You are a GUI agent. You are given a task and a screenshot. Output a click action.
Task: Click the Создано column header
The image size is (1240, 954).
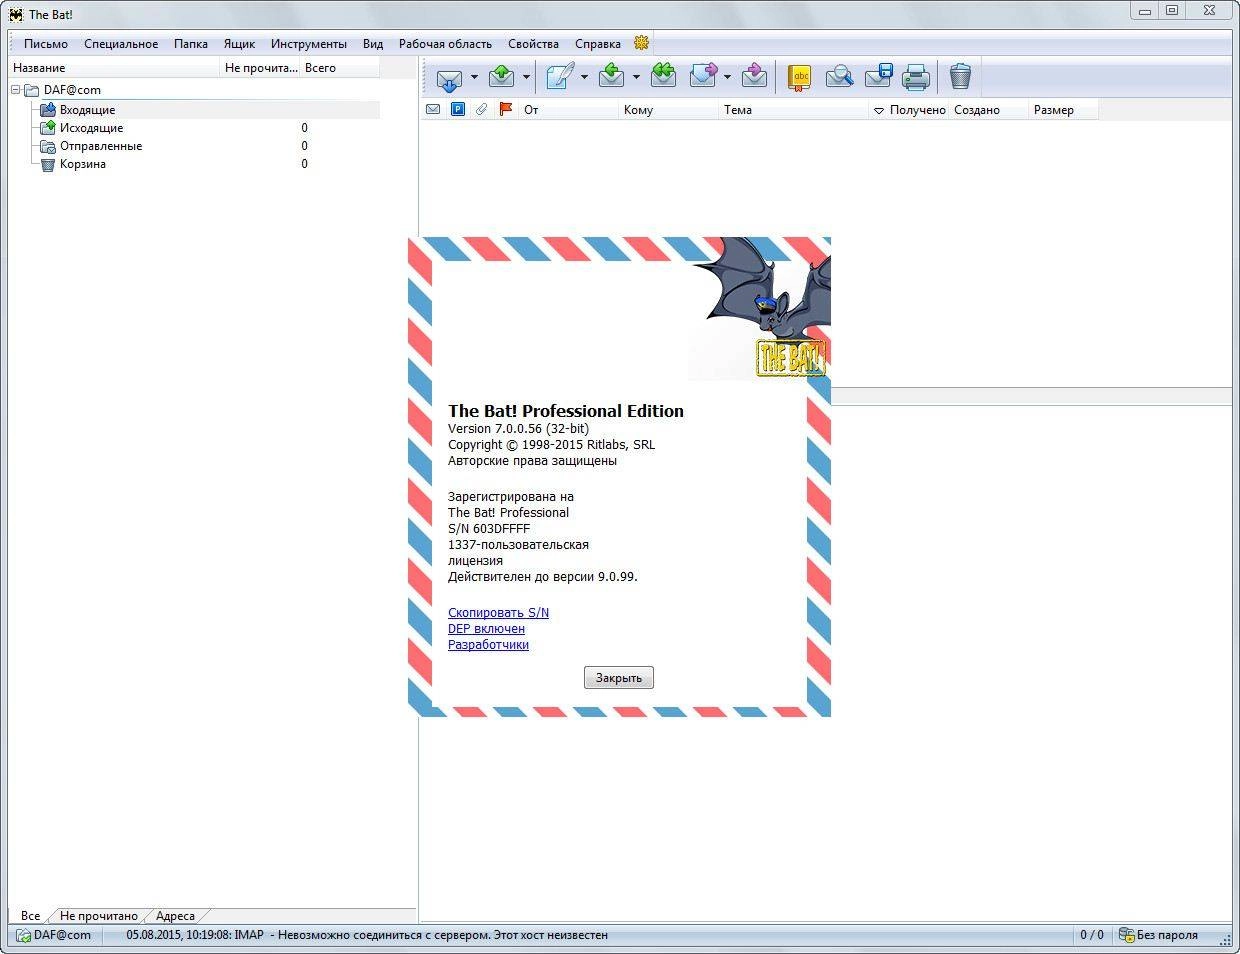(x=988, y=110)
